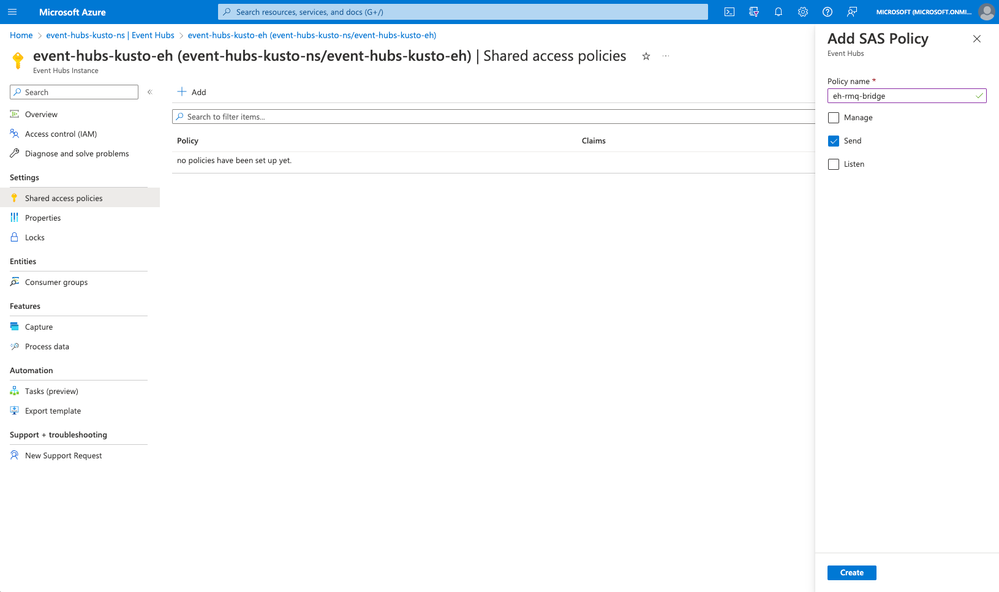999x592 pixels.
Task: Open the Azure portal hamburger menu
Action: [12, 12]
